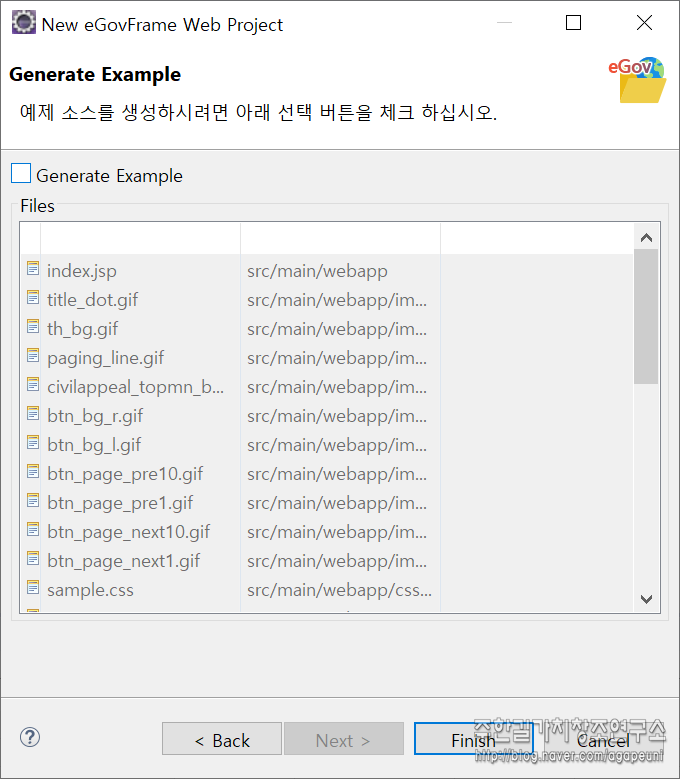This screenshot has height=779, width=680.
Task: Click the src/main/webapp path of index.jsp
Action: point(317,271)
